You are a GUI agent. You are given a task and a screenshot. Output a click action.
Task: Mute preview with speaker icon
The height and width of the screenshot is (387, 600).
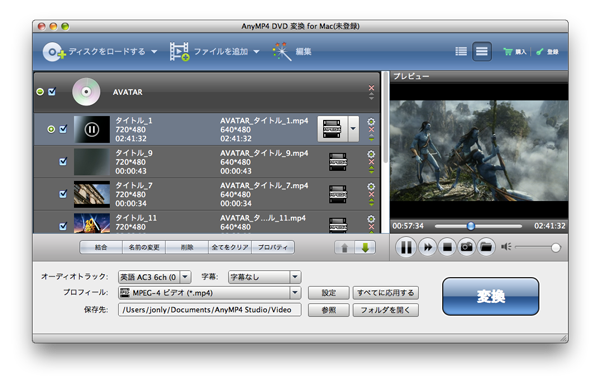pos(506,247)
